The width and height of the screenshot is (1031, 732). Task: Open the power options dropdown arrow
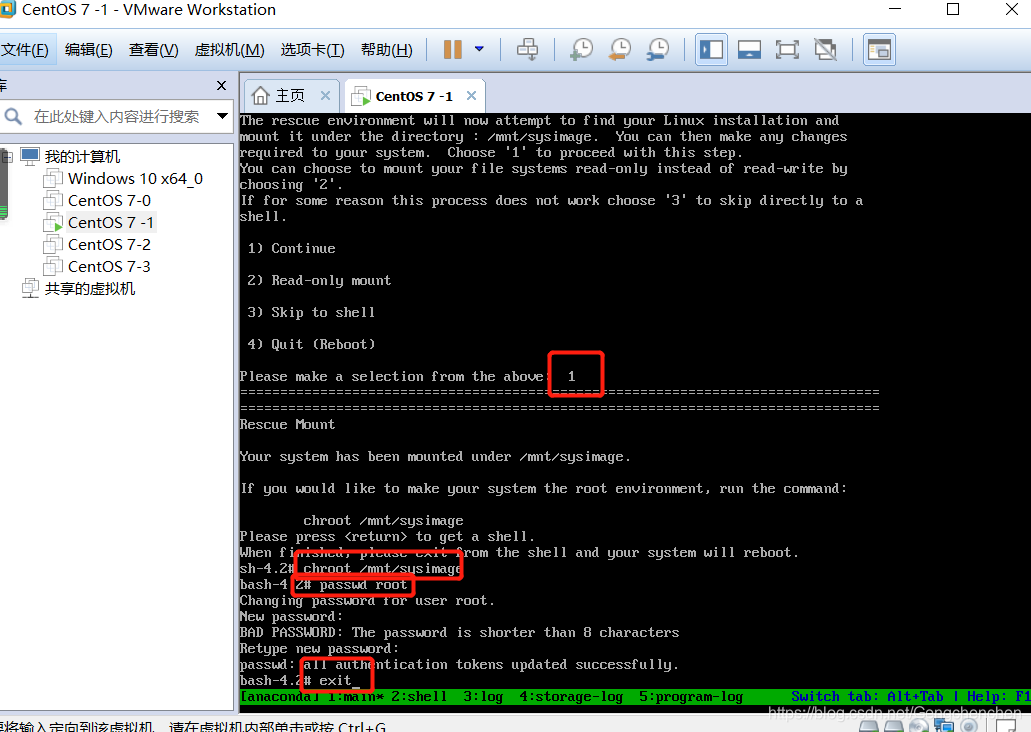[479, 49]
